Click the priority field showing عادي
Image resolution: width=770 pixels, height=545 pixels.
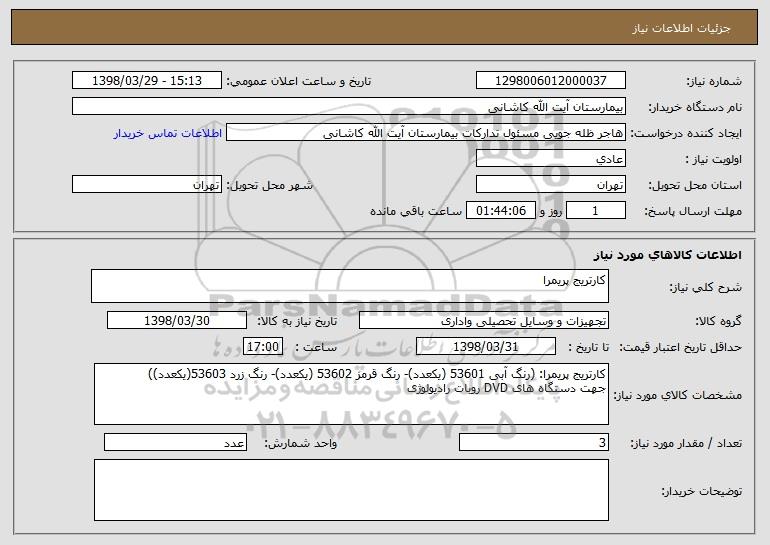[x=550, y=159]
